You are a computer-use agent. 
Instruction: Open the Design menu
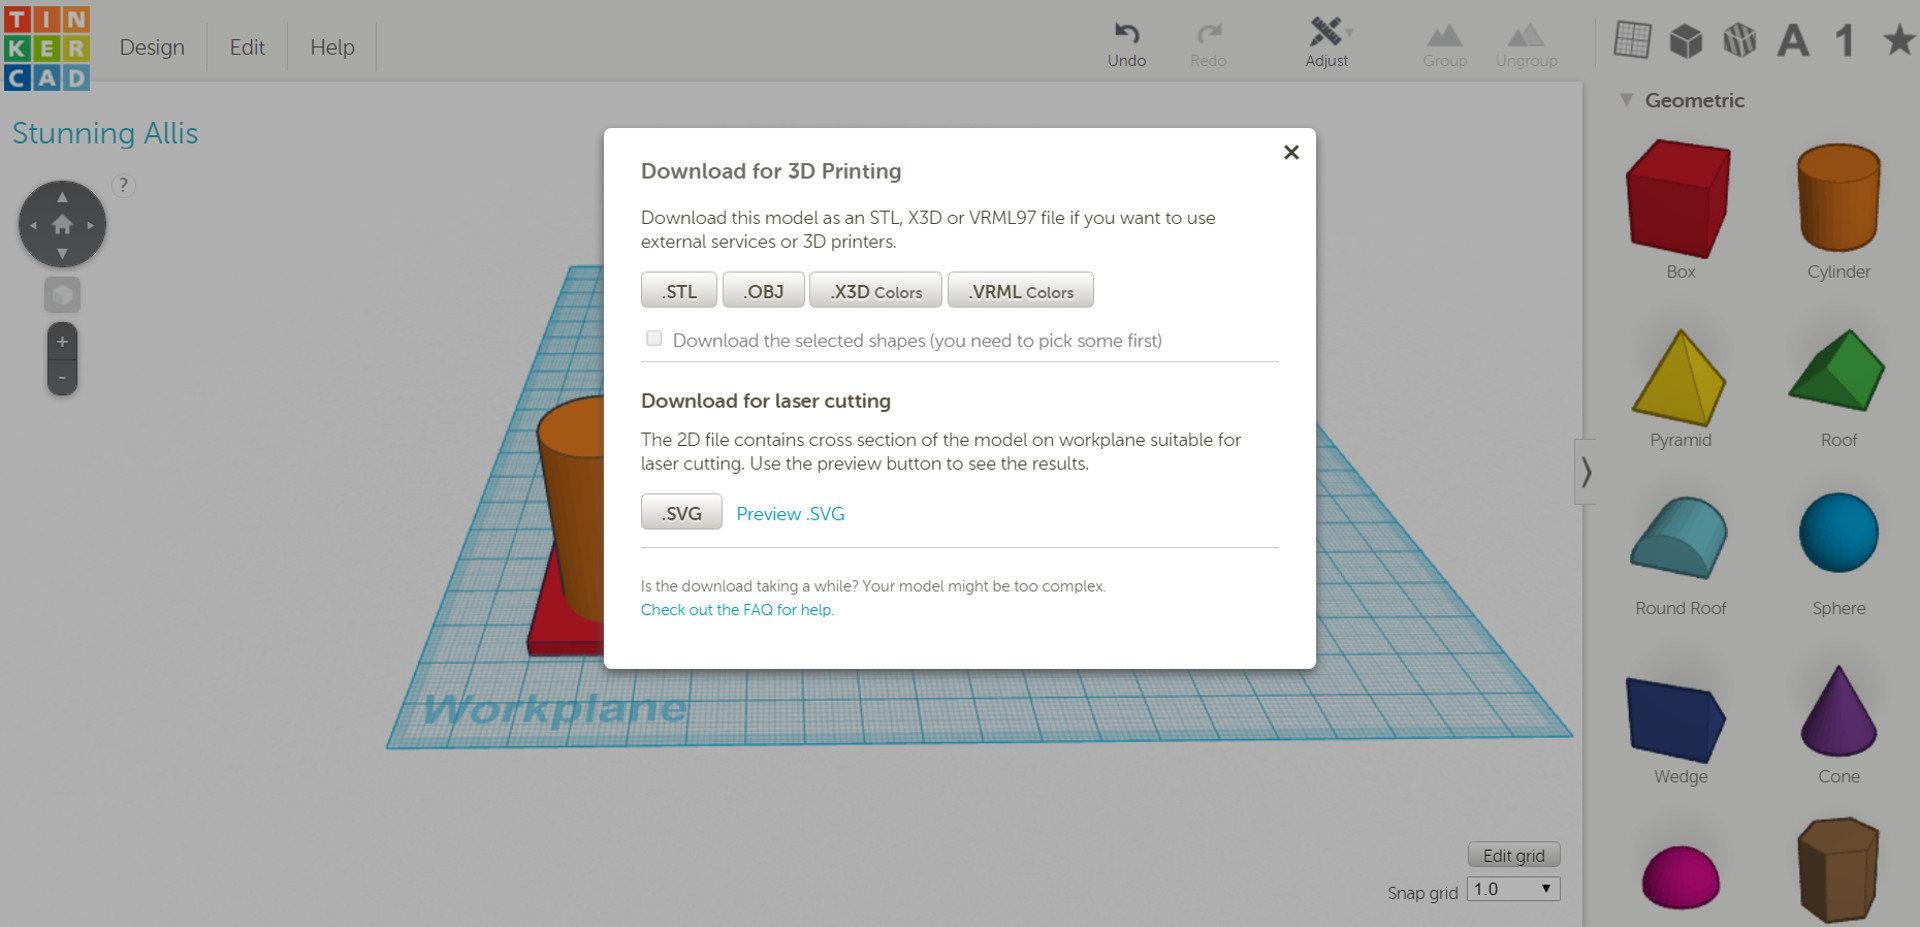(x=152, y=46)
